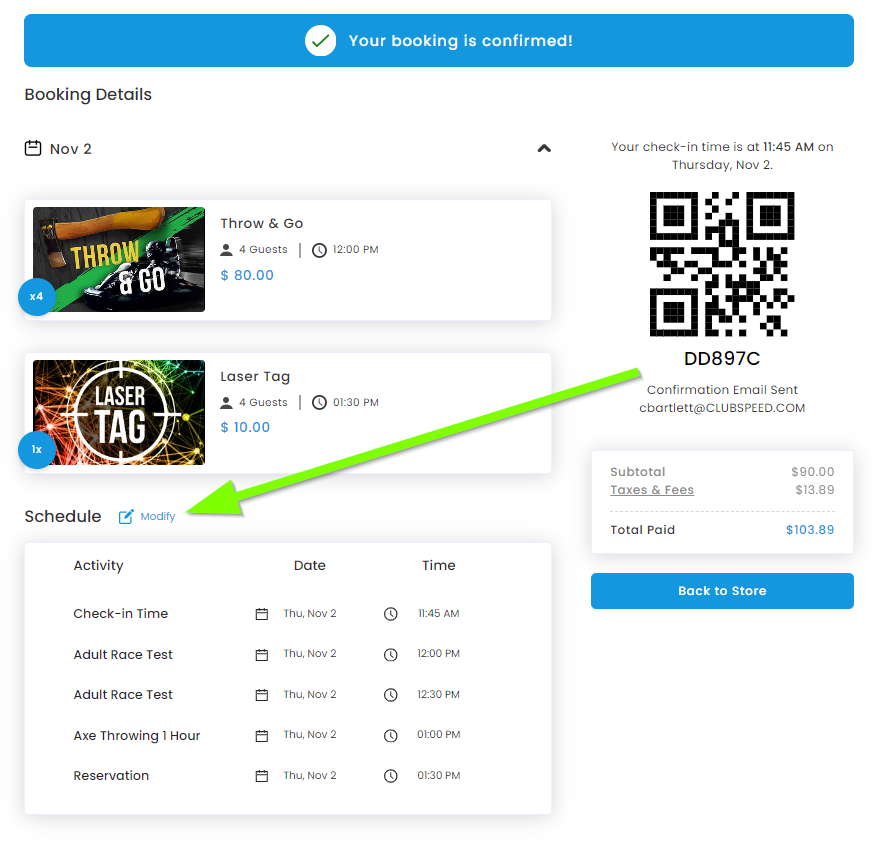
Task: Click the clock icon beside 12:00 PM in schedule
Action: coord(391,655)
